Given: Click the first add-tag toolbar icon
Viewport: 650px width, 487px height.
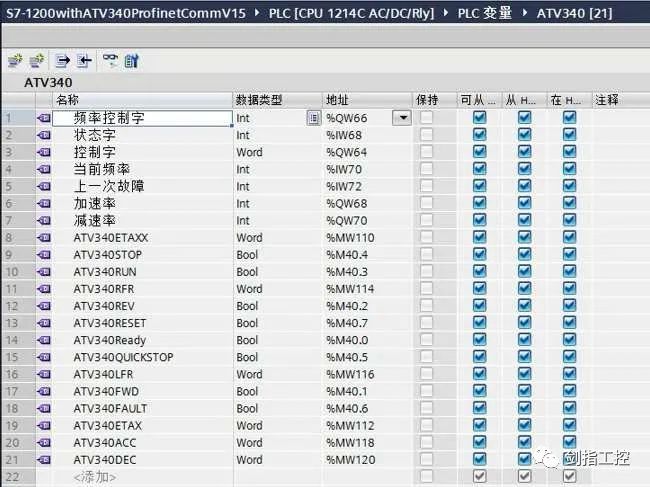Looking at the screenshot, I should (x=13, y=61).
